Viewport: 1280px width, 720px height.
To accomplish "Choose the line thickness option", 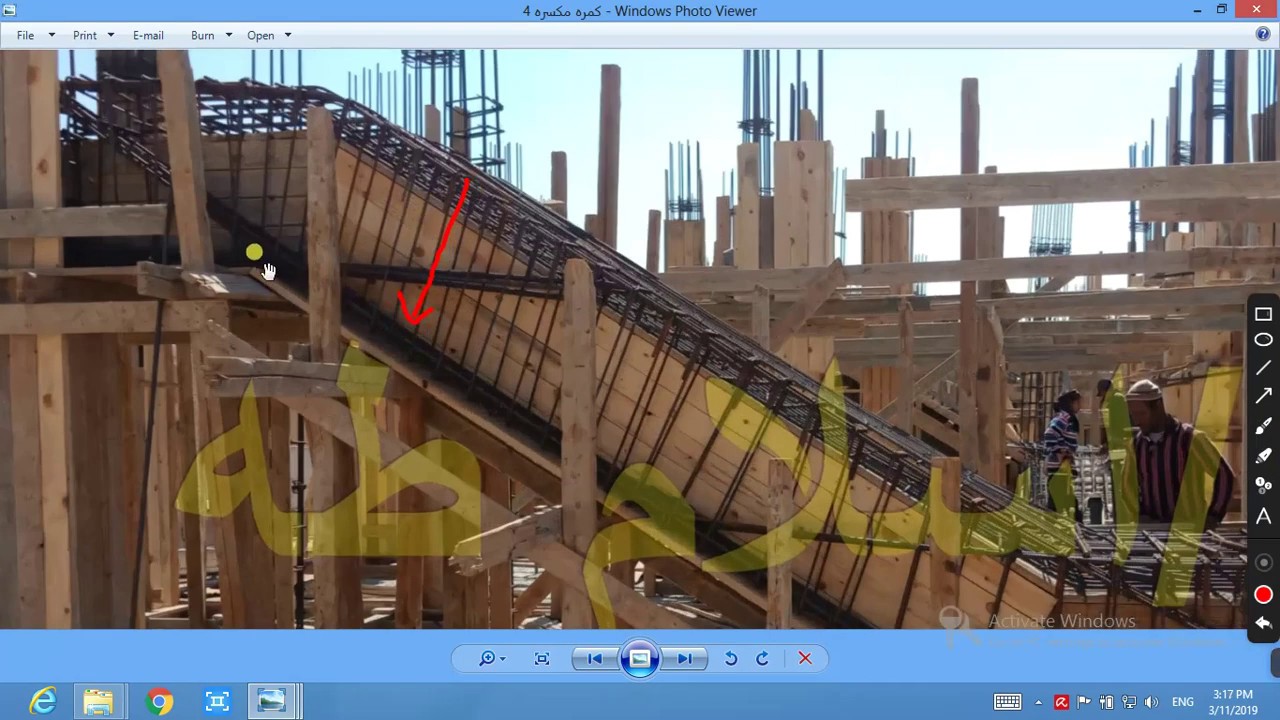I will click(1263, 563).
